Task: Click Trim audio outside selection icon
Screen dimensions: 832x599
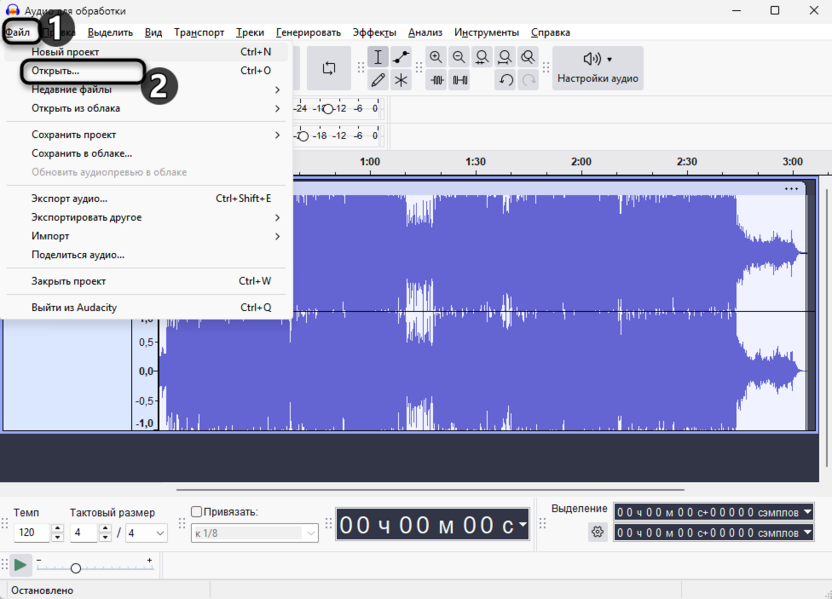Action: pos(437,80)
